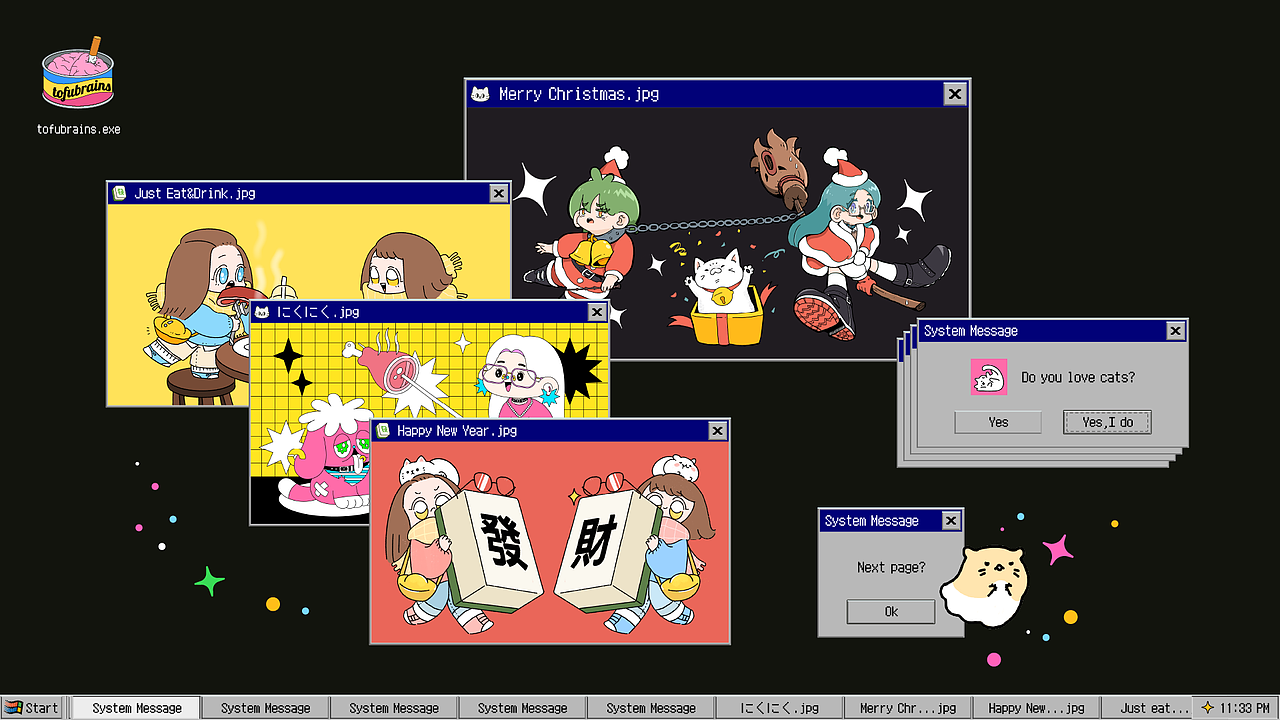This screenshot has height=720, width=1280.
Task: Click the mahjong tiles picture in Happy New Year.jpg
Action: click(549, 541)
